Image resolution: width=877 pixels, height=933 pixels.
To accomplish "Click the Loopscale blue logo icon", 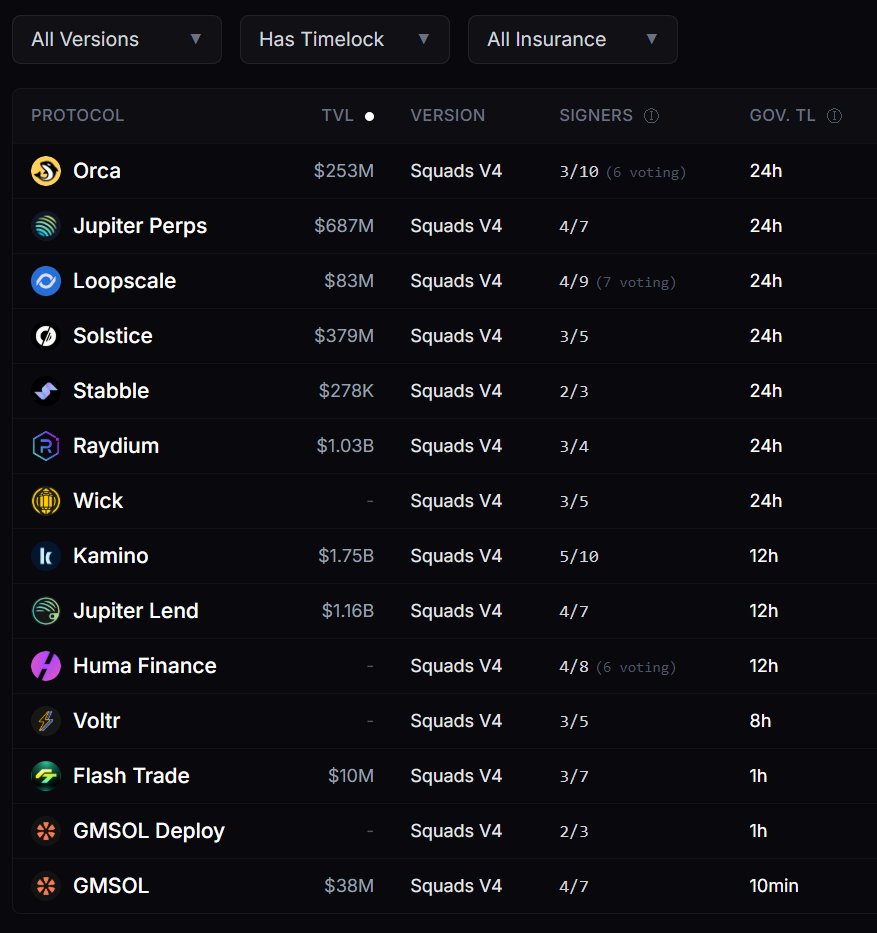I will (x=46, y=281).
